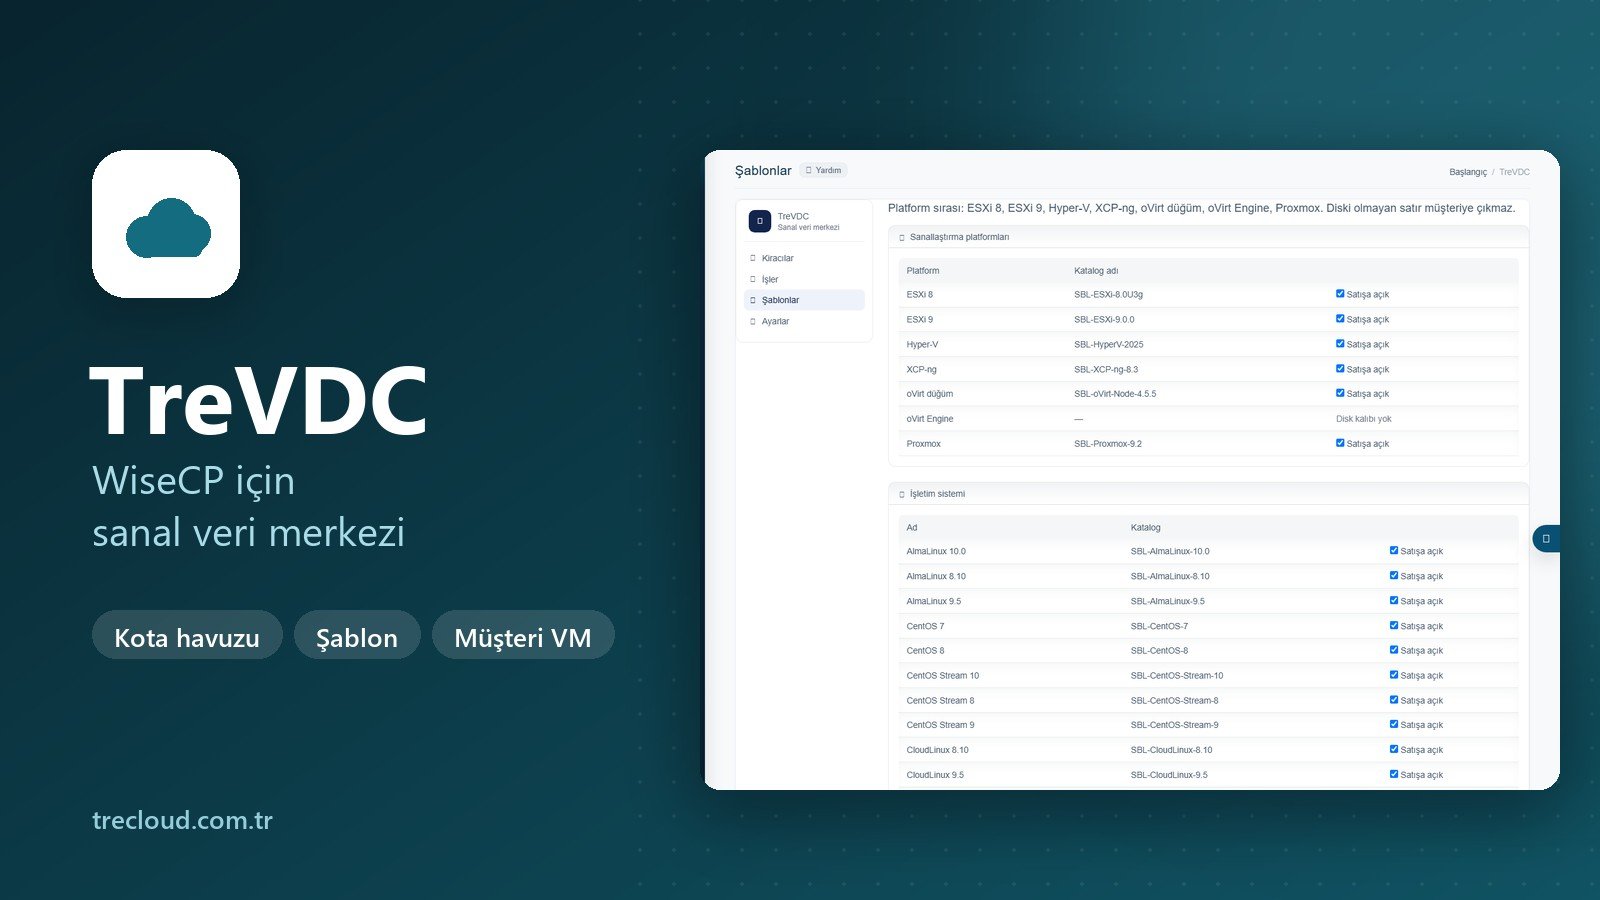1600x900 pixels.
Task: Open the floating side panel button
Action: [1546, 539]
